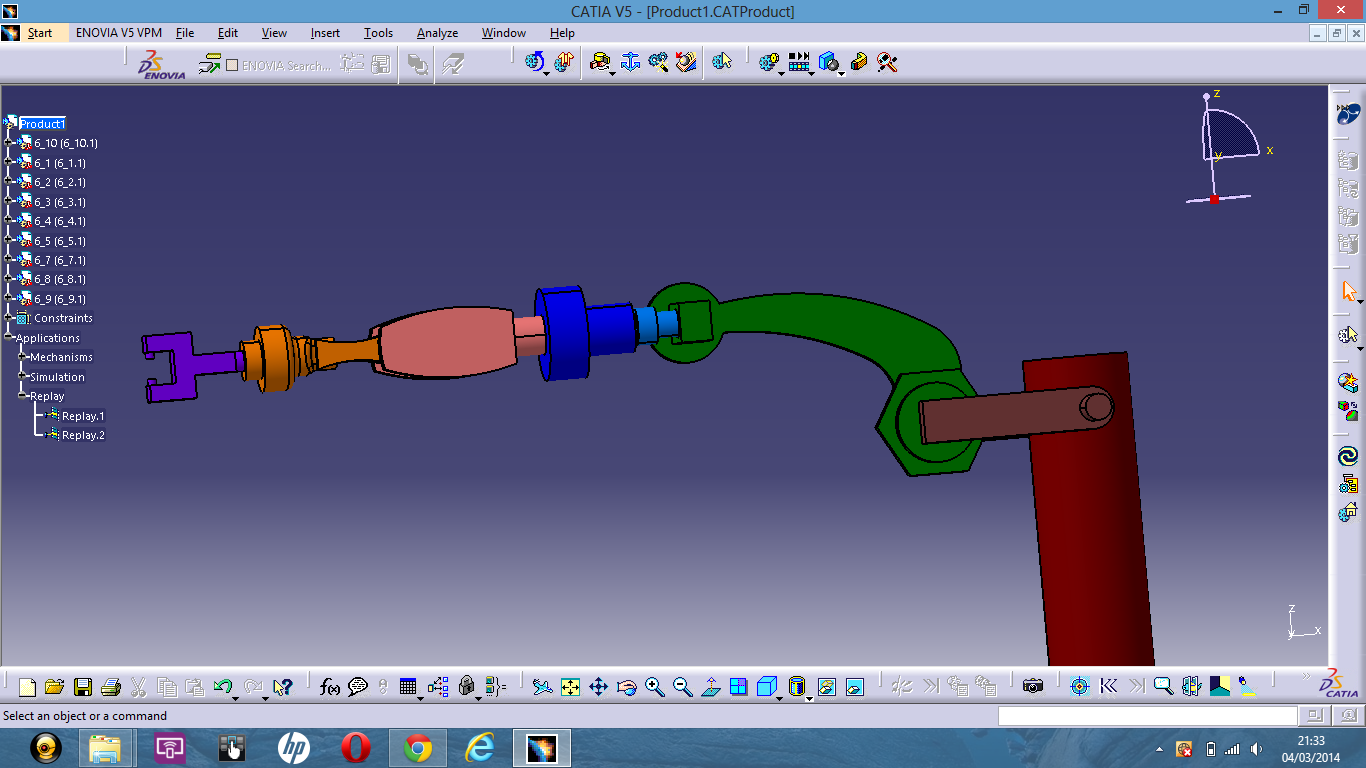
Task: Click the Save icon in bottom toolbar
Action: coord(83,687)
